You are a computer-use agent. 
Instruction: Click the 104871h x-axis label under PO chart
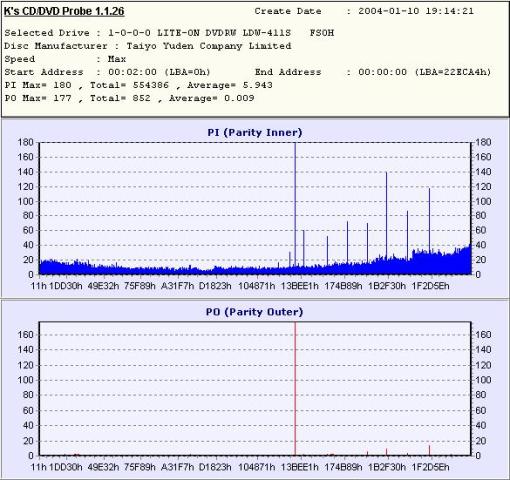point(257,467)
